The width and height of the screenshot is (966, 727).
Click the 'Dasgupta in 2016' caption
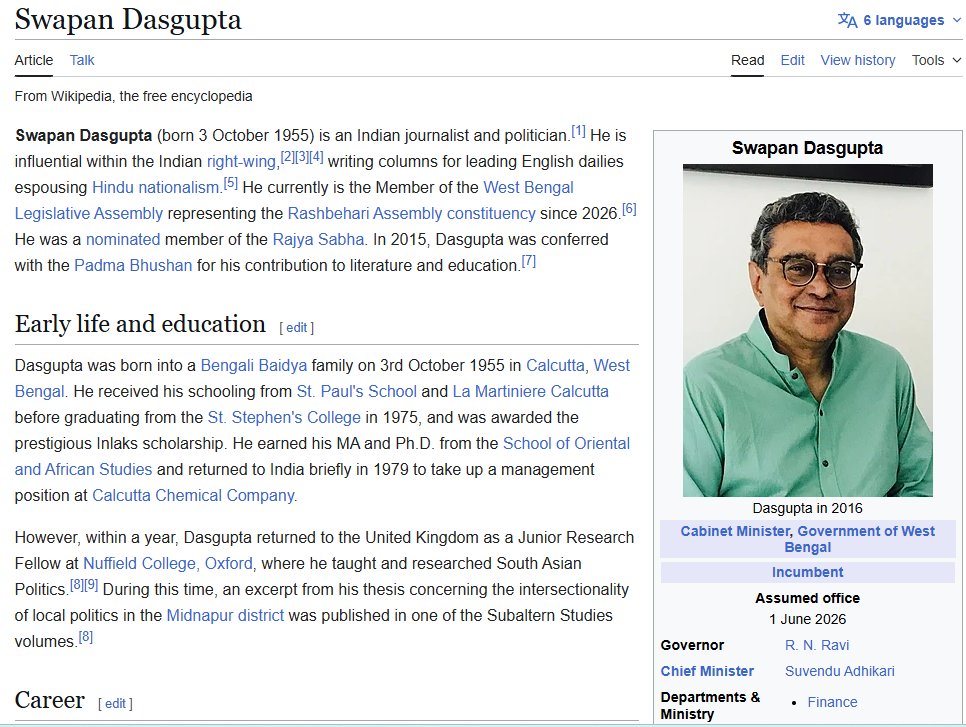pyautogui.click(x=808, y=508)
